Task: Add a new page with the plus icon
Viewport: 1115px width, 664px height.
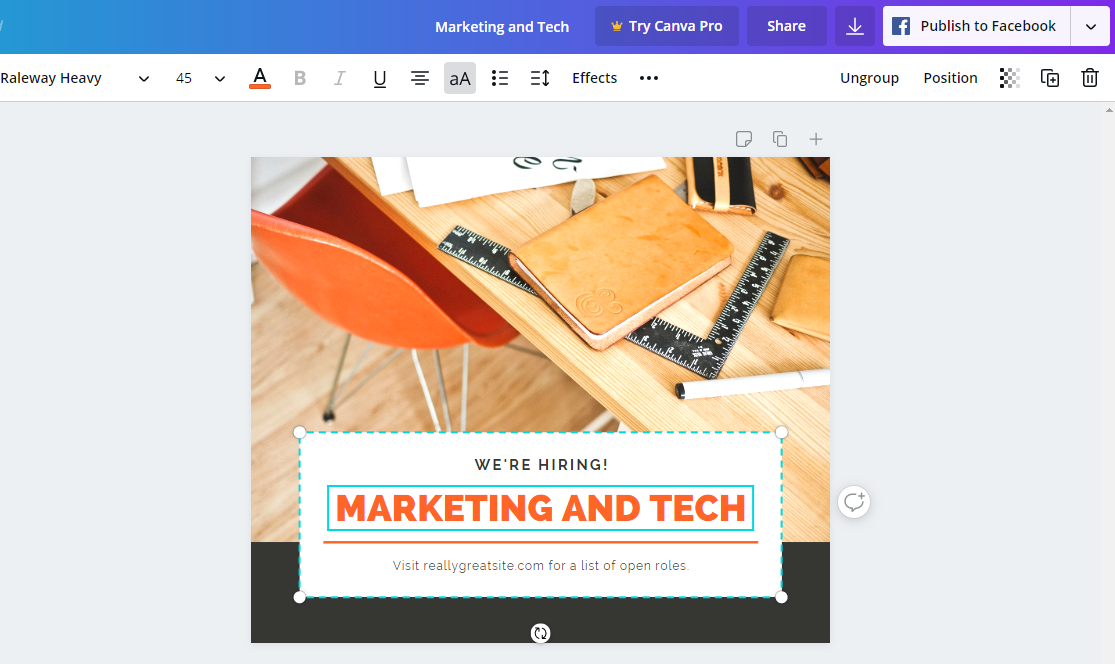Action: [816, 139]
